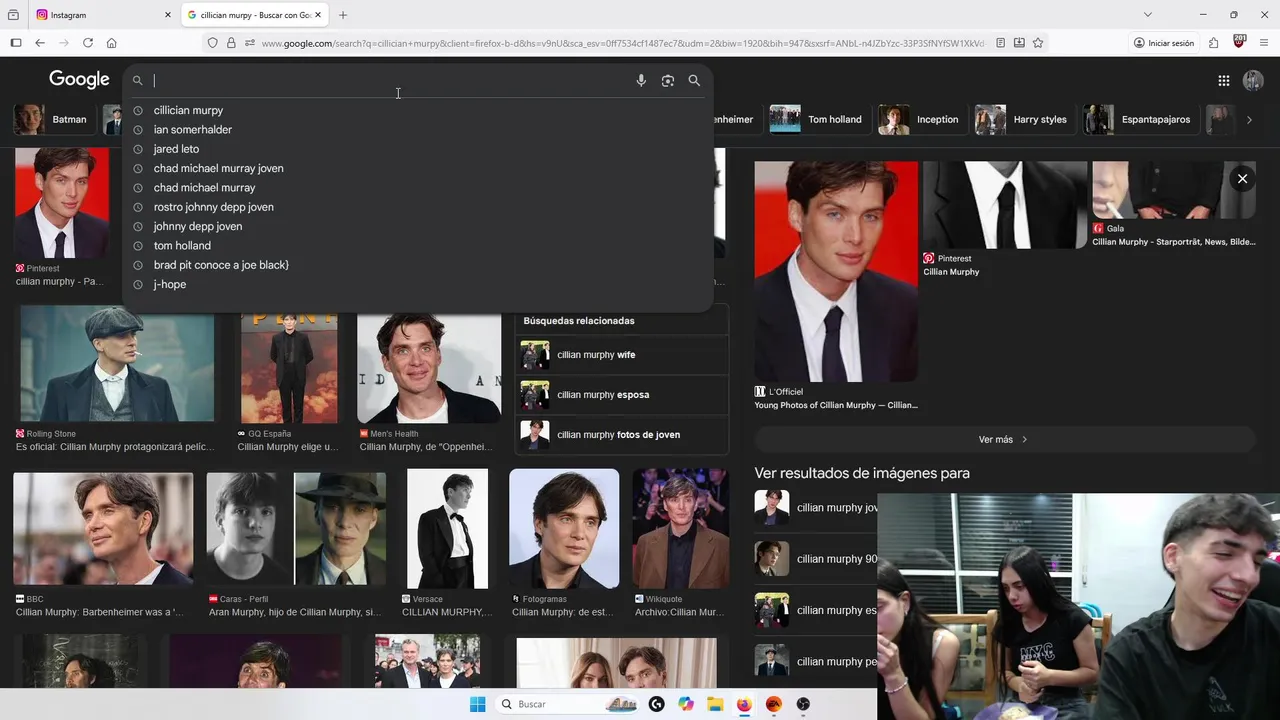Focus the Google search input field
The height and width of the screenshot is (720, 1280).
point(390,80)
